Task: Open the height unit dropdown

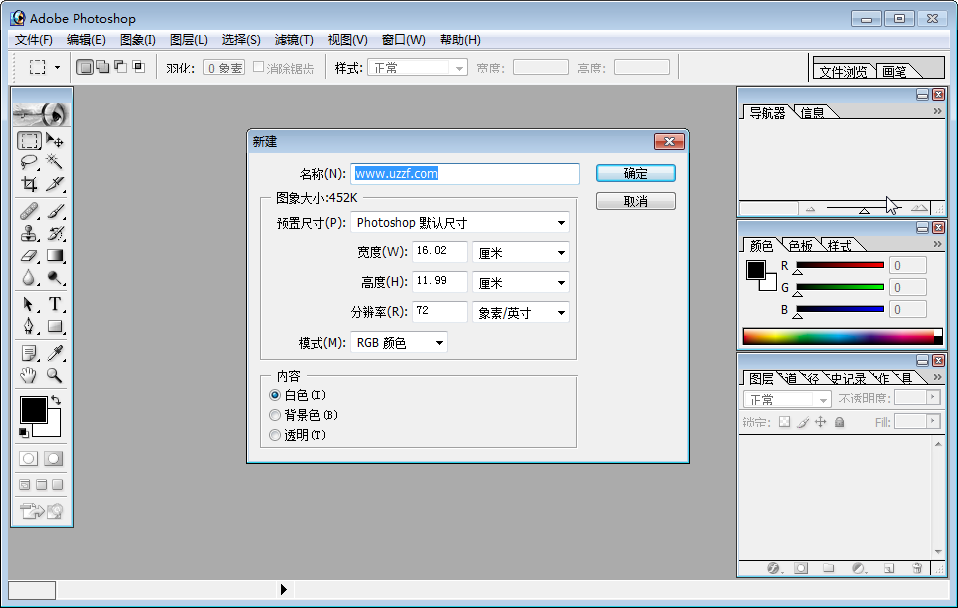Action: [521, 282]
